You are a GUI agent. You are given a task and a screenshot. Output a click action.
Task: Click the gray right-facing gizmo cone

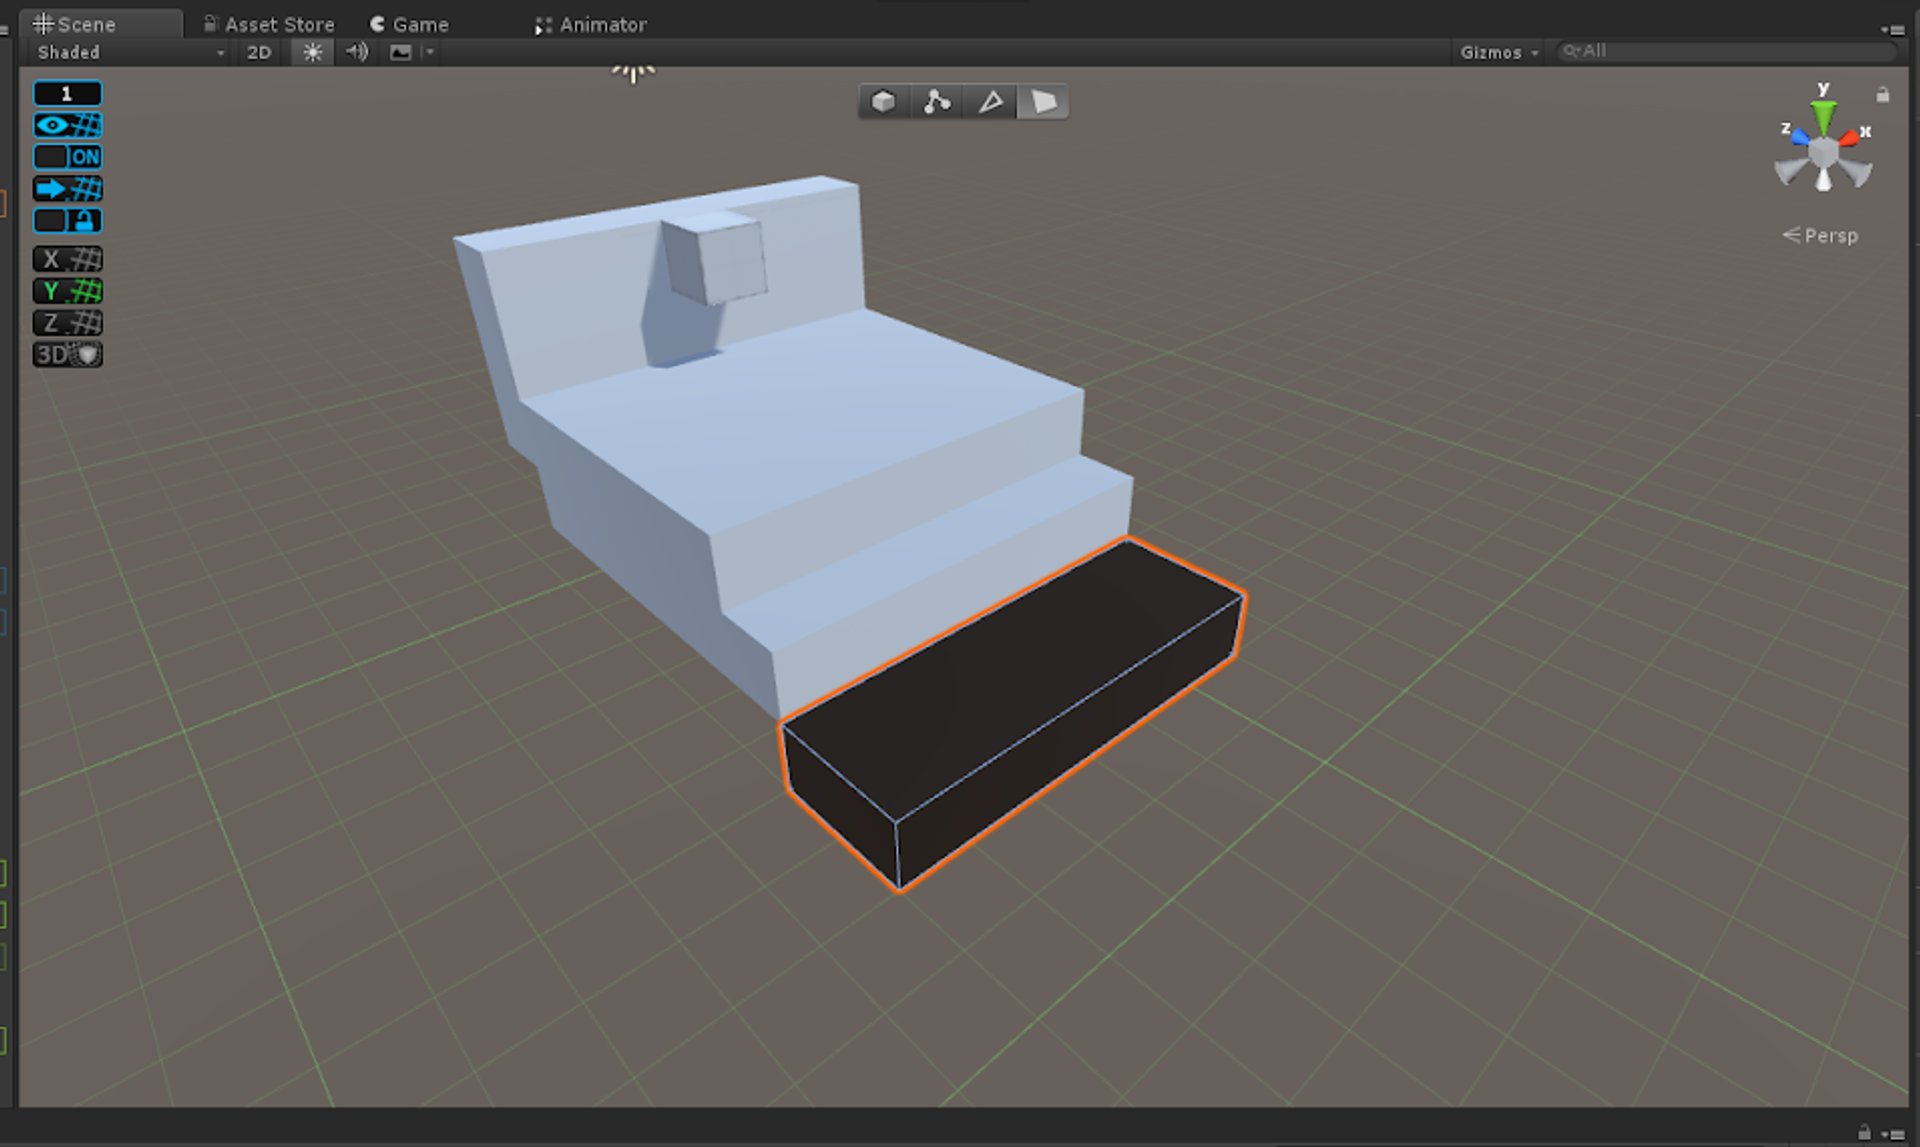(1856, 172)
